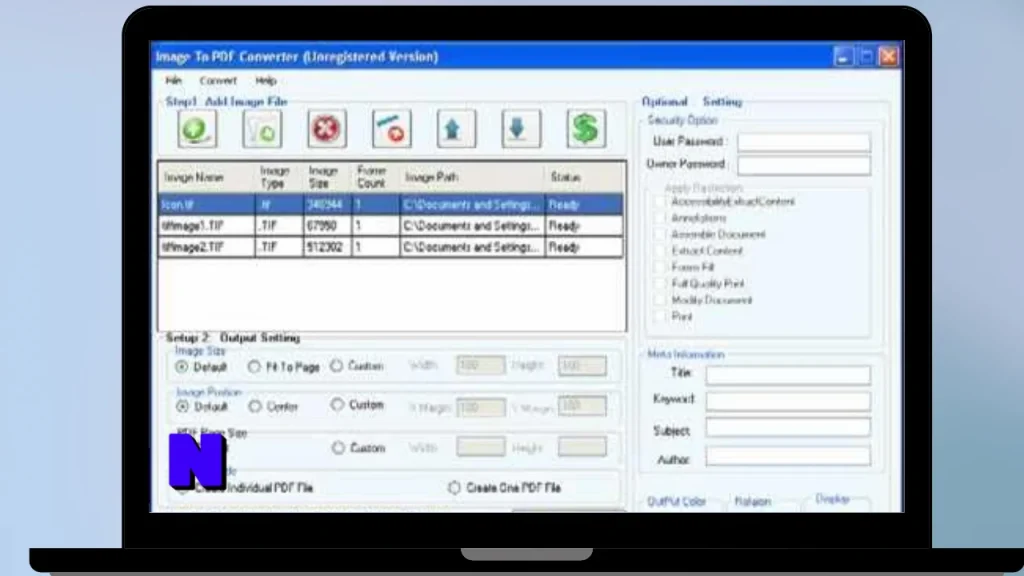Click the green Add Image File icon

197,129
